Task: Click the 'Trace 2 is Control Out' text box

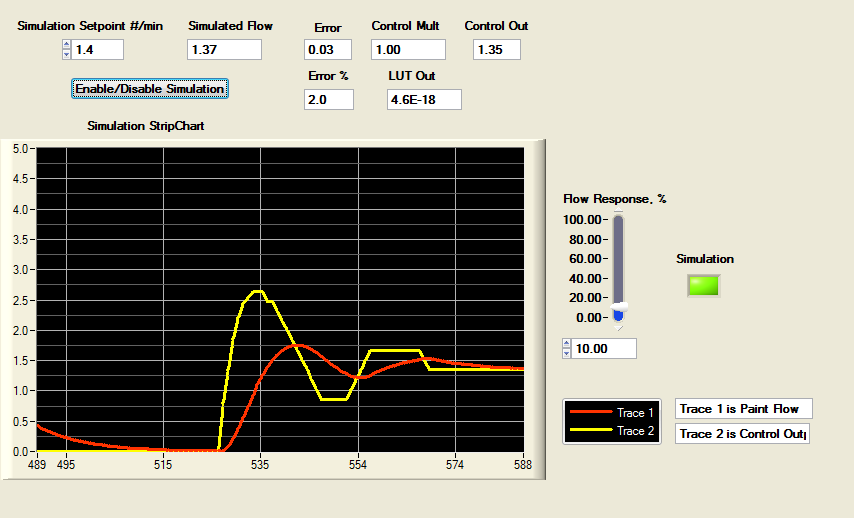Action: click(742, 434)
